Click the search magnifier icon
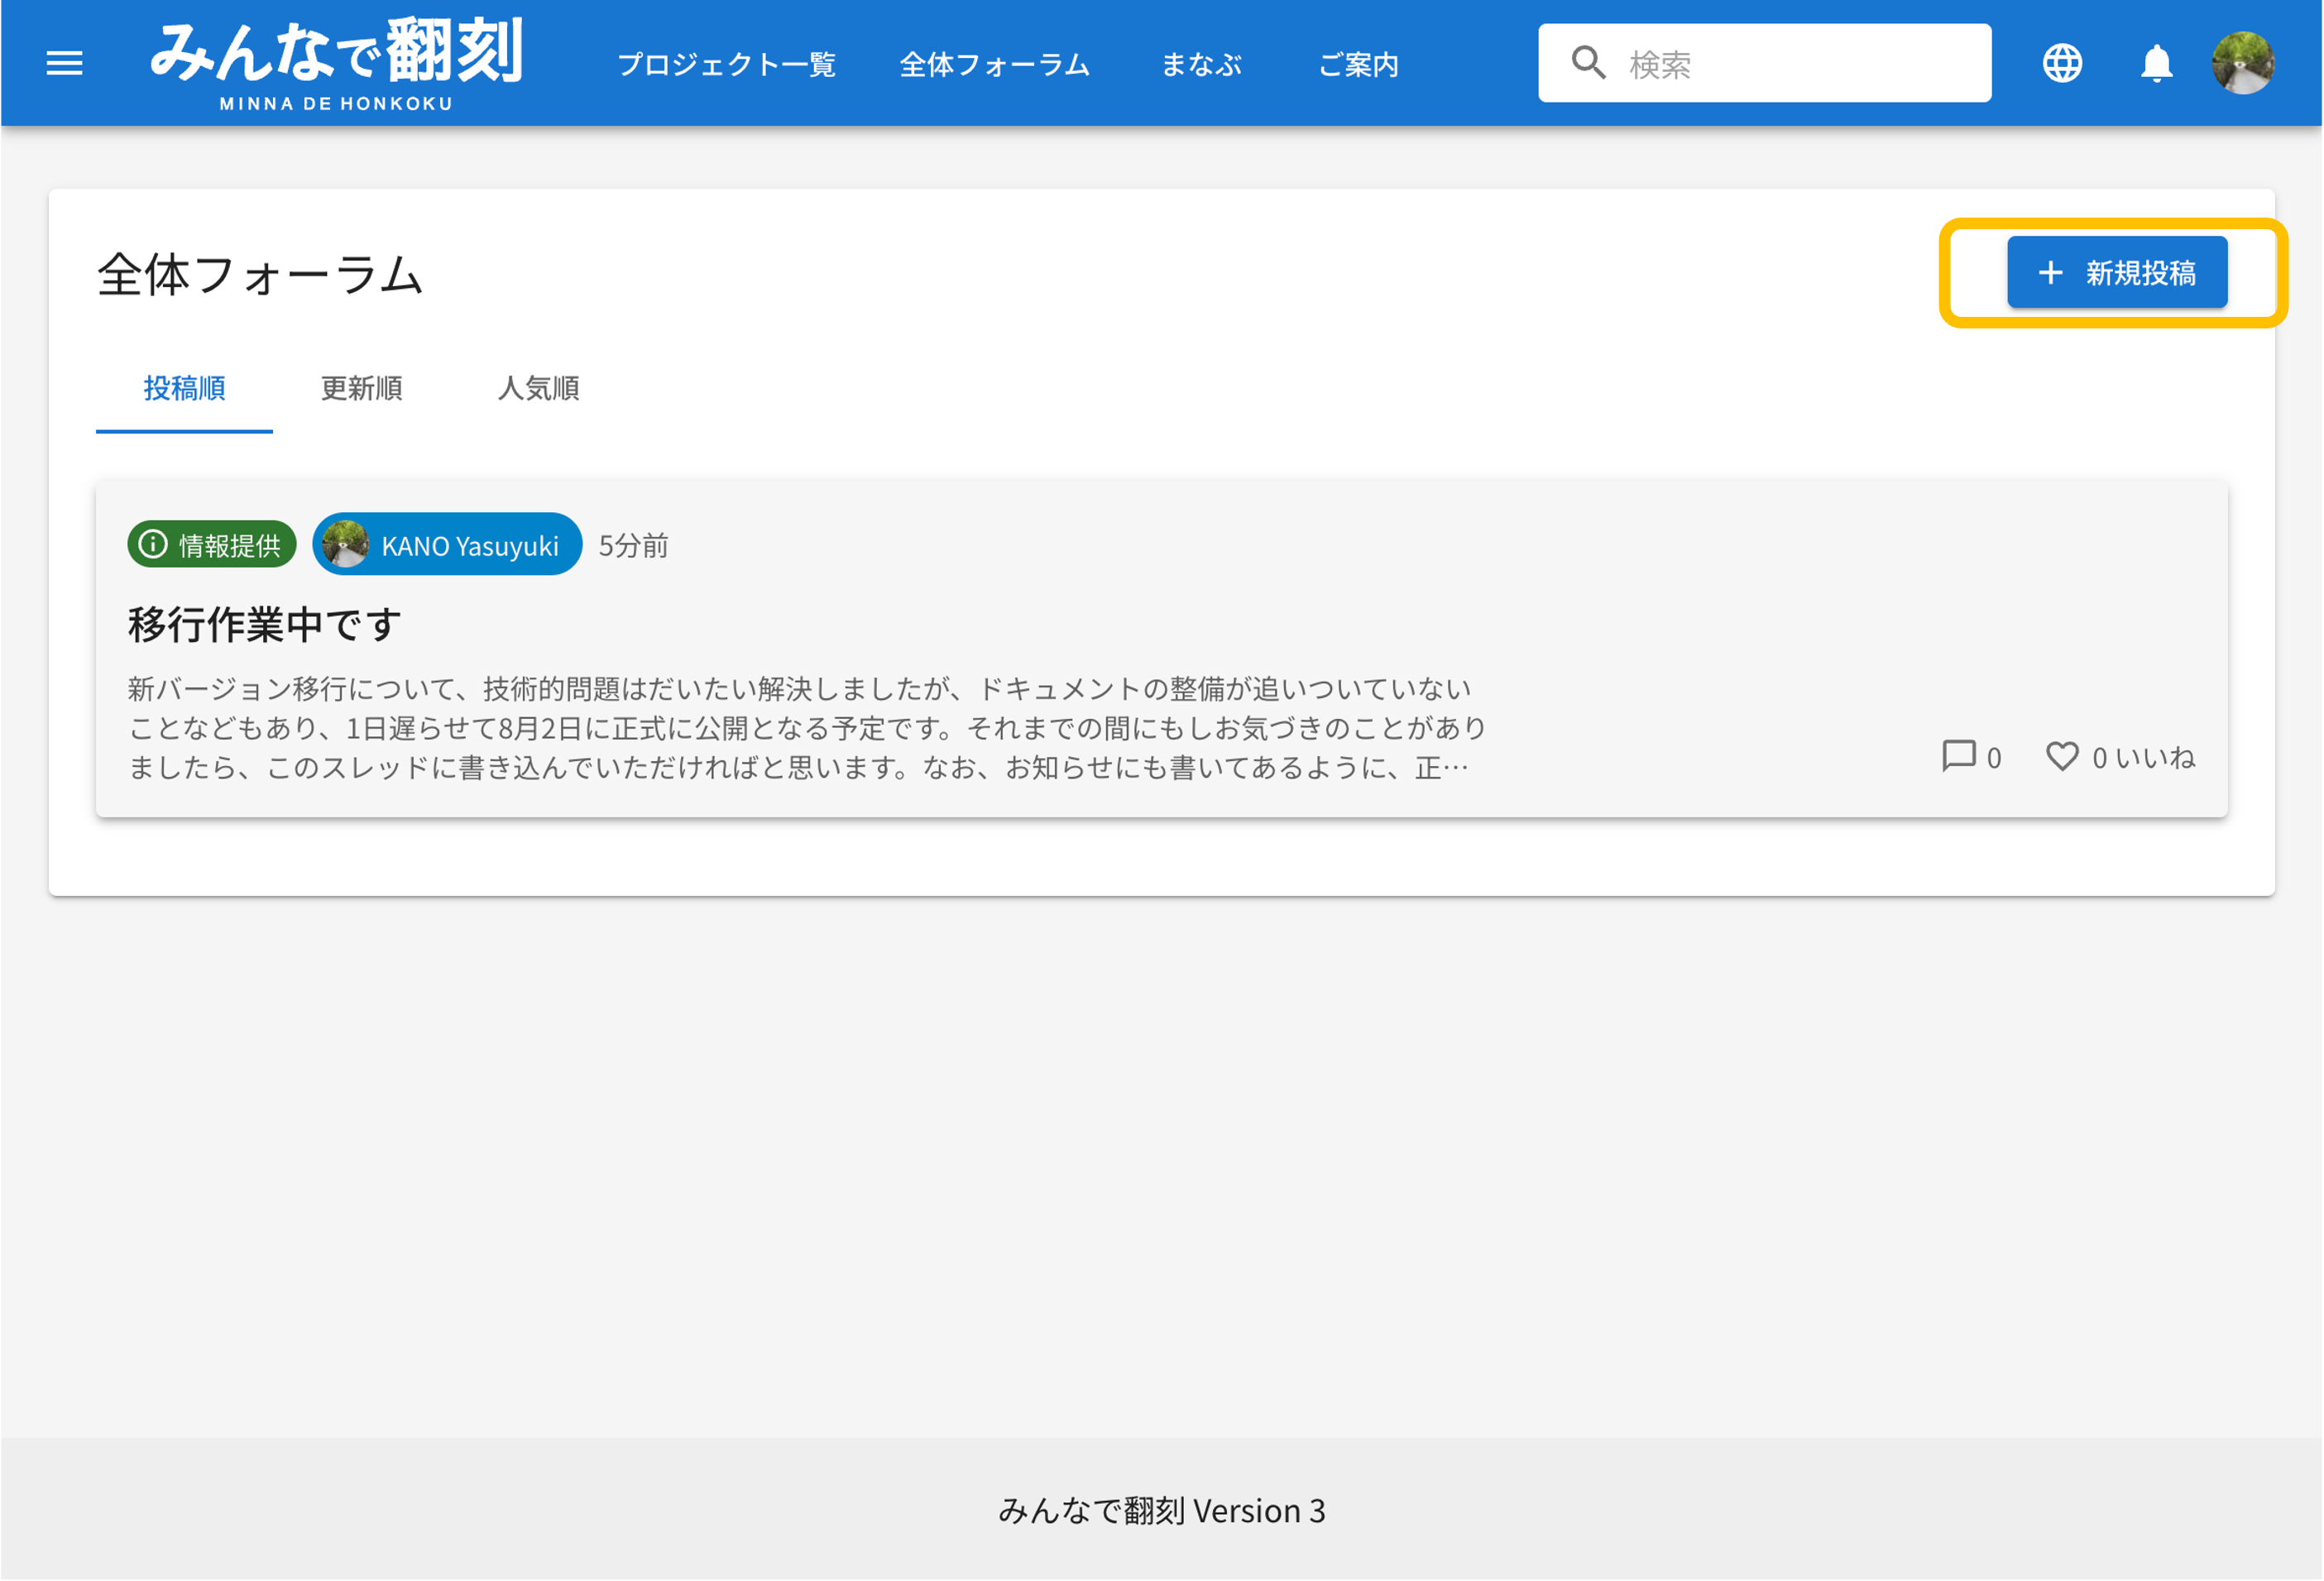Viewport: 2324px width, 1581px height. (x=1588, y=63)
